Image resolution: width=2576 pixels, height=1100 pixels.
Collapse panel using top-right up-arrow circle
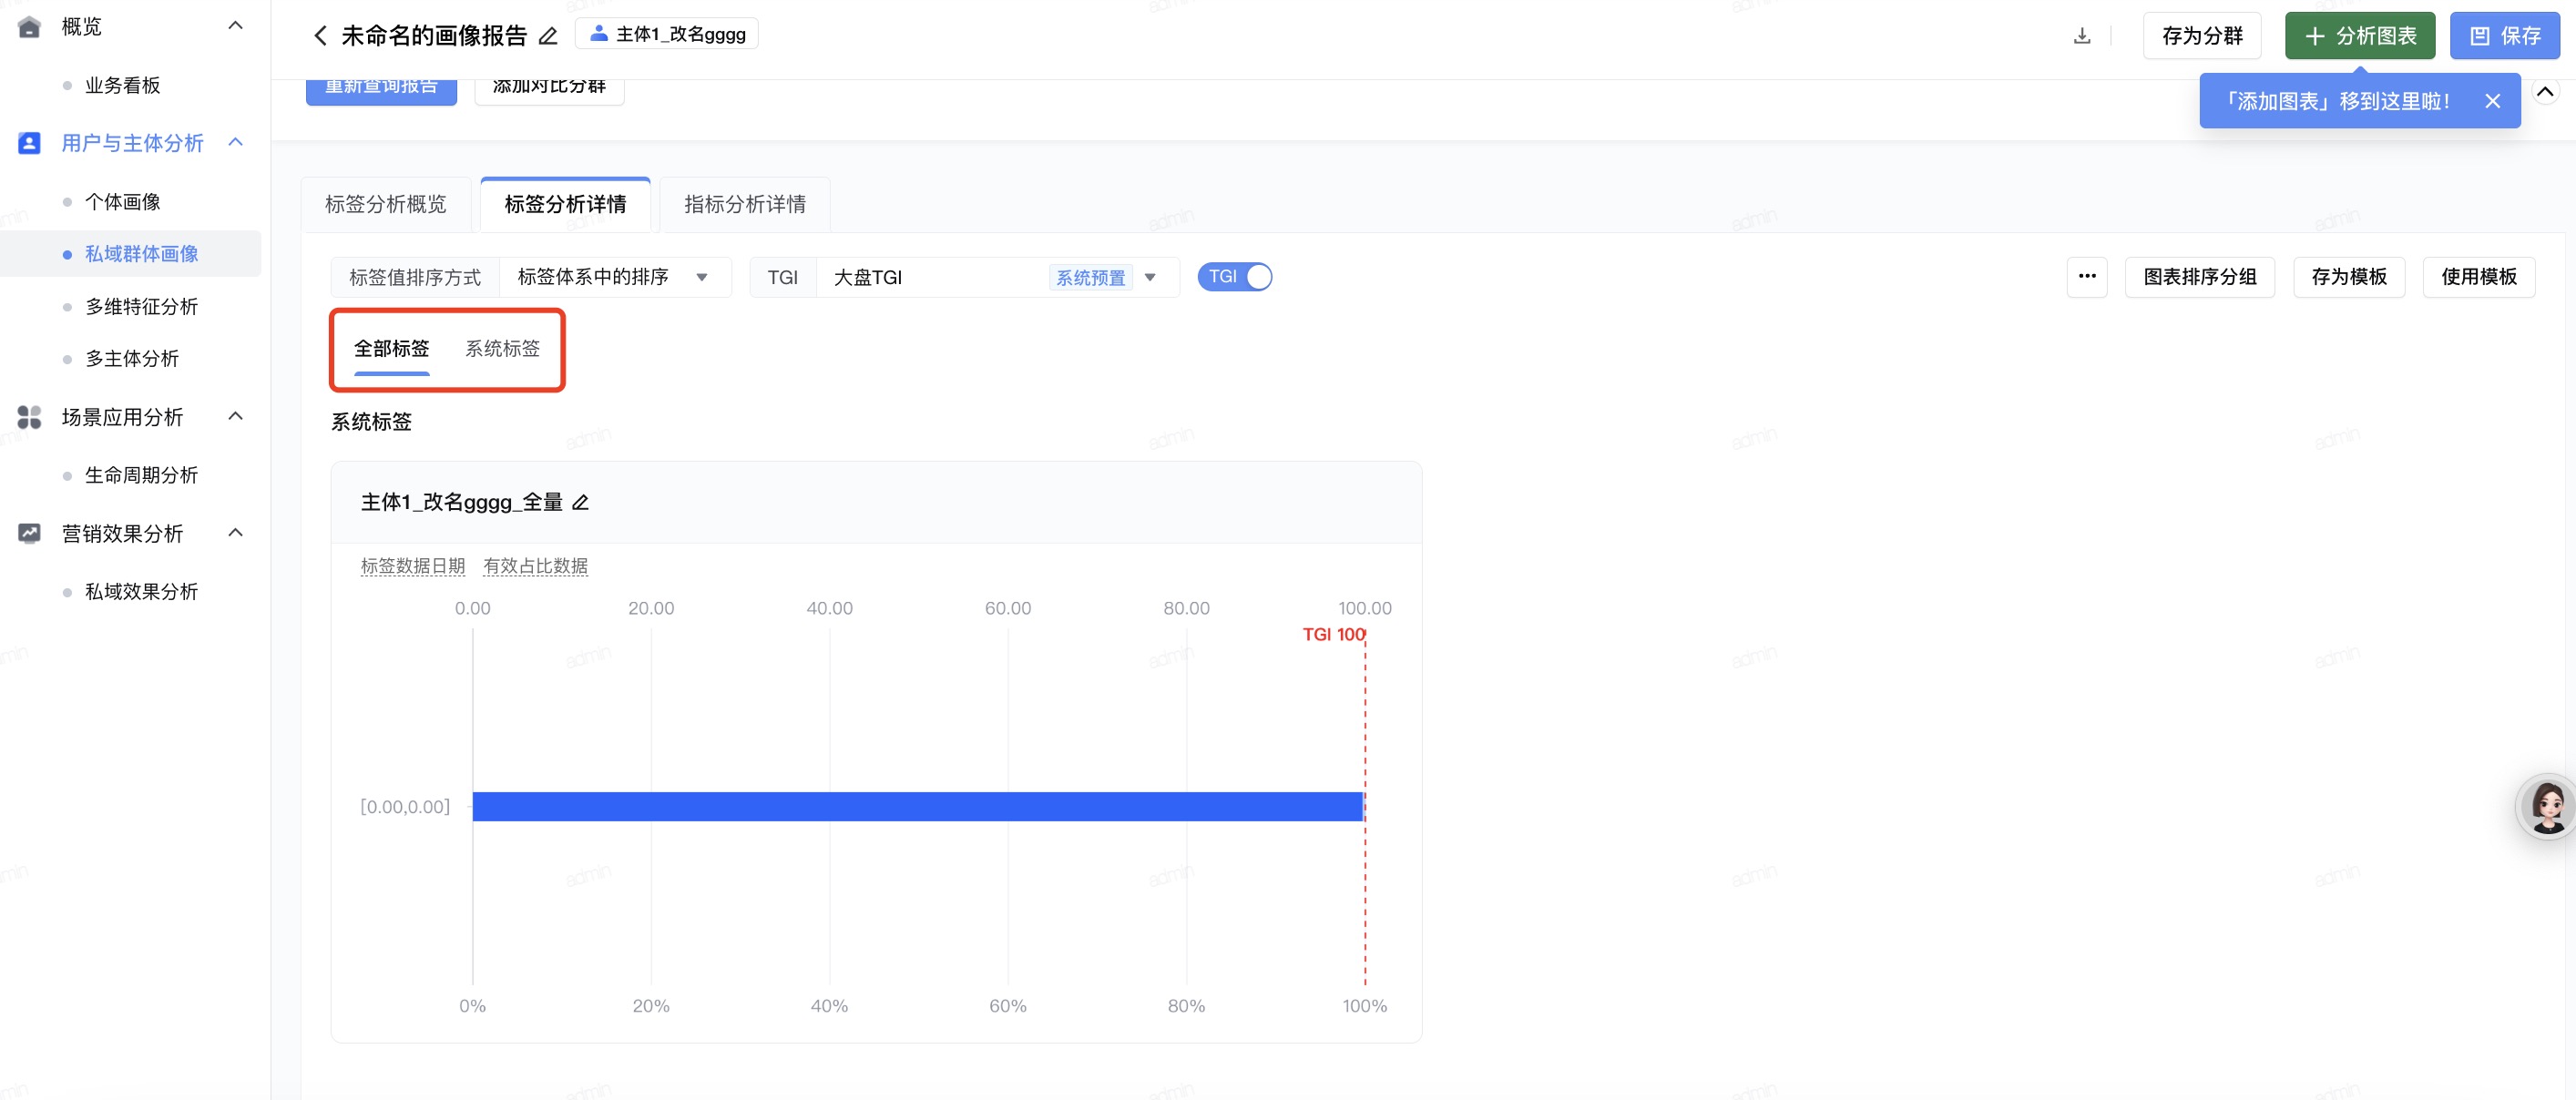(2545, 92)
